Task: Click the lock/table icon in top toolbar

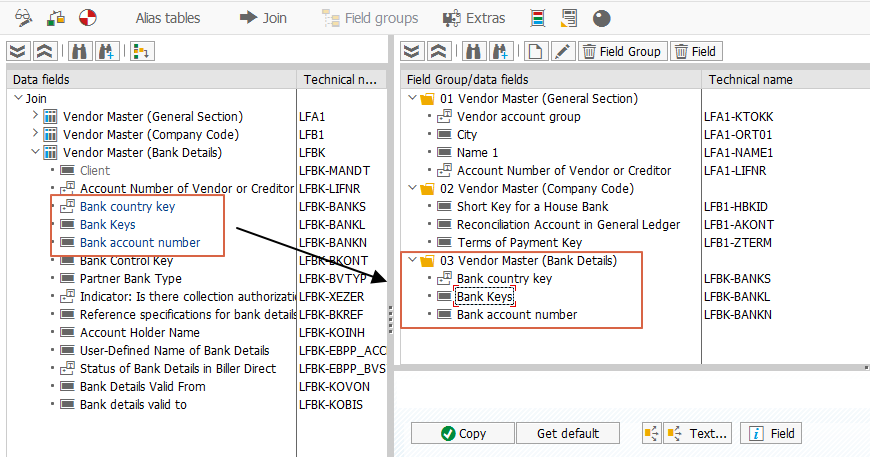Action: coord(55,18)
